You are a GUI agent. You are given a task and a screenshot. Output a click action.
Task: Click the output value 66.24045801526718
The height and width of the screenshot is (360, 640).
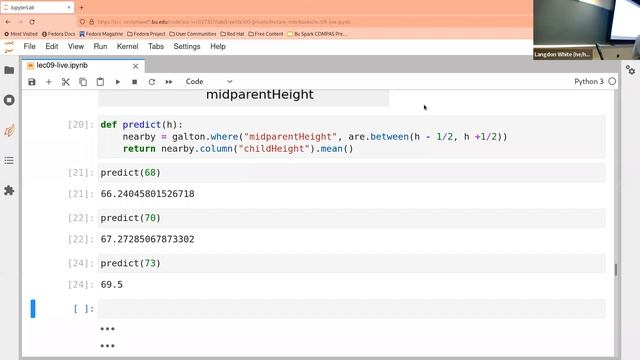[147, 194]
